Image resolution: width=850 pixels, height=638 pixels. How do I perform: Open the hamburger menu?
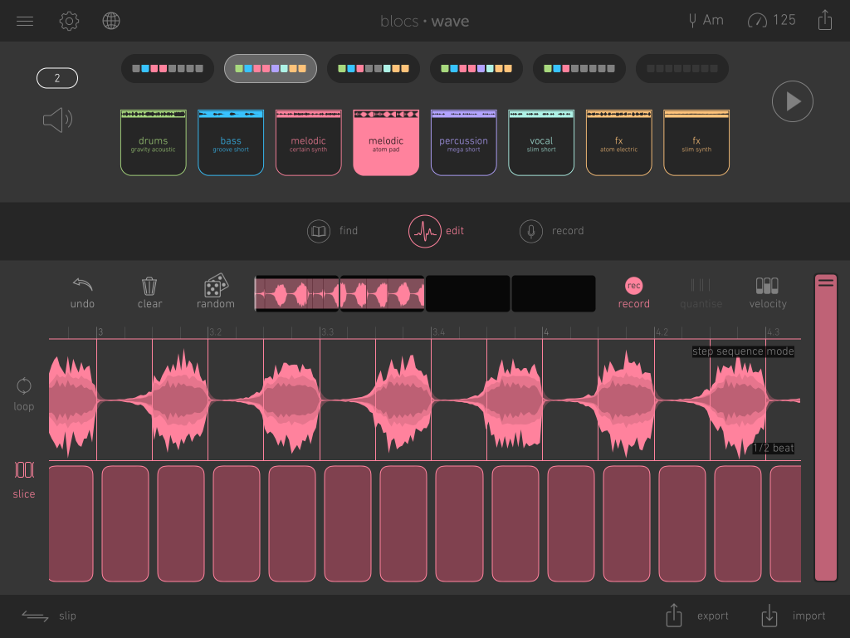point(24,21)
